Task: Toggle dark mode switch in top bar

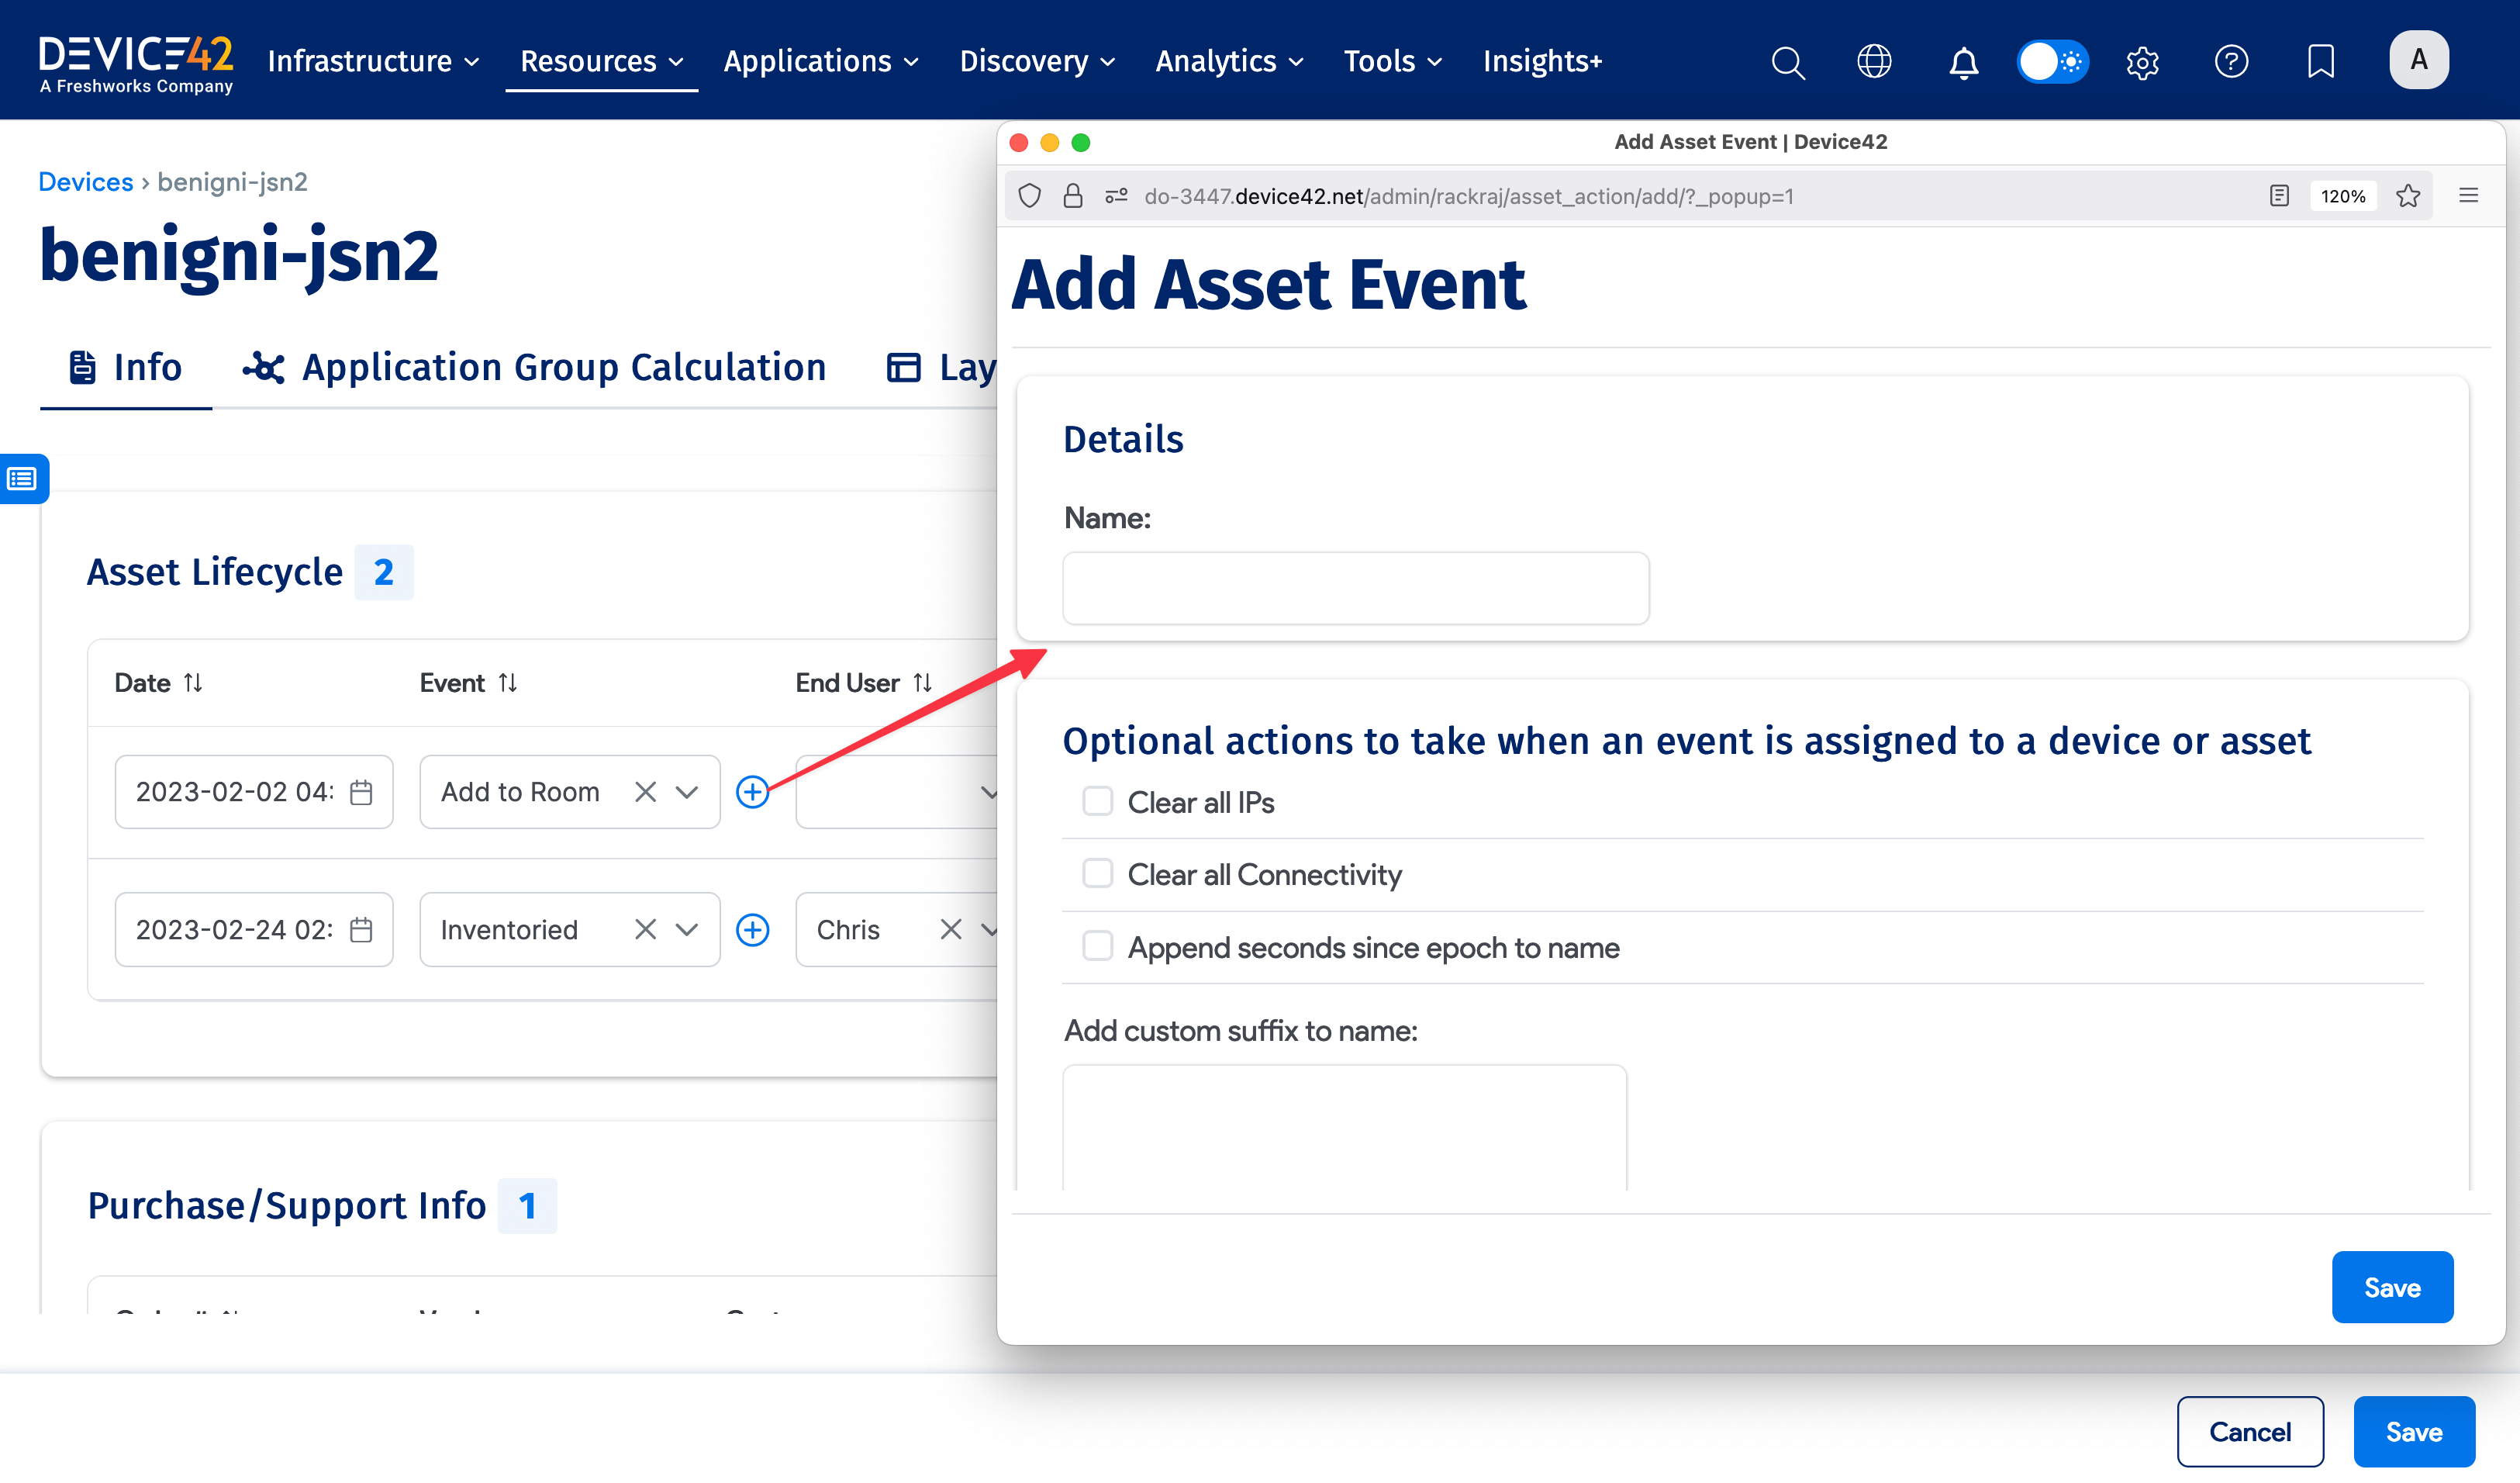Action: [2052, 61]
